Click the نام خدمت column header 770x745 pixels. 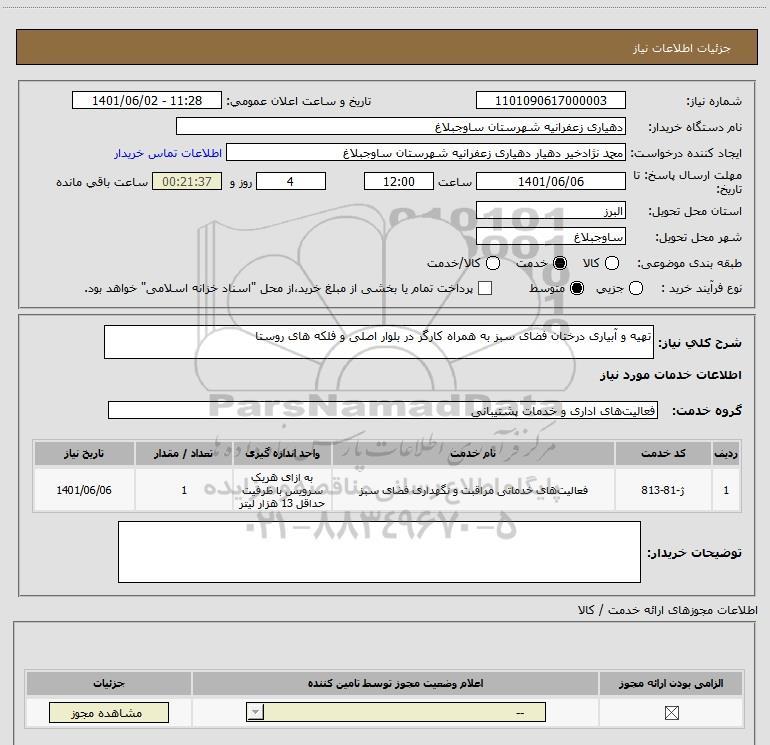[x=473, y=453]
